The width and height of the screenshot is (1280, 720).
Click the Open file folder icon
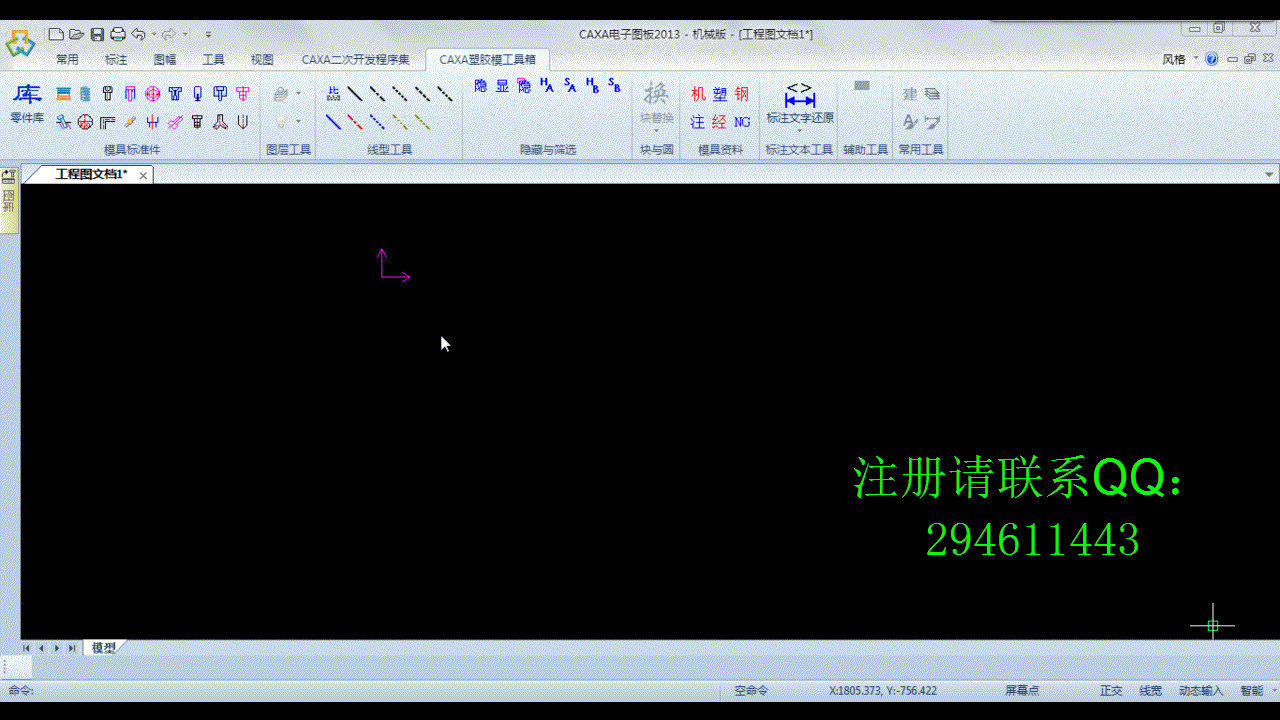77,34
